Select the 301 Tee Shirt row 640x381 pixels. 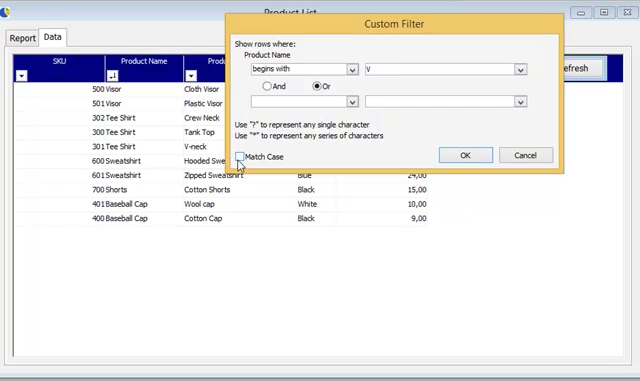(220, 146)
